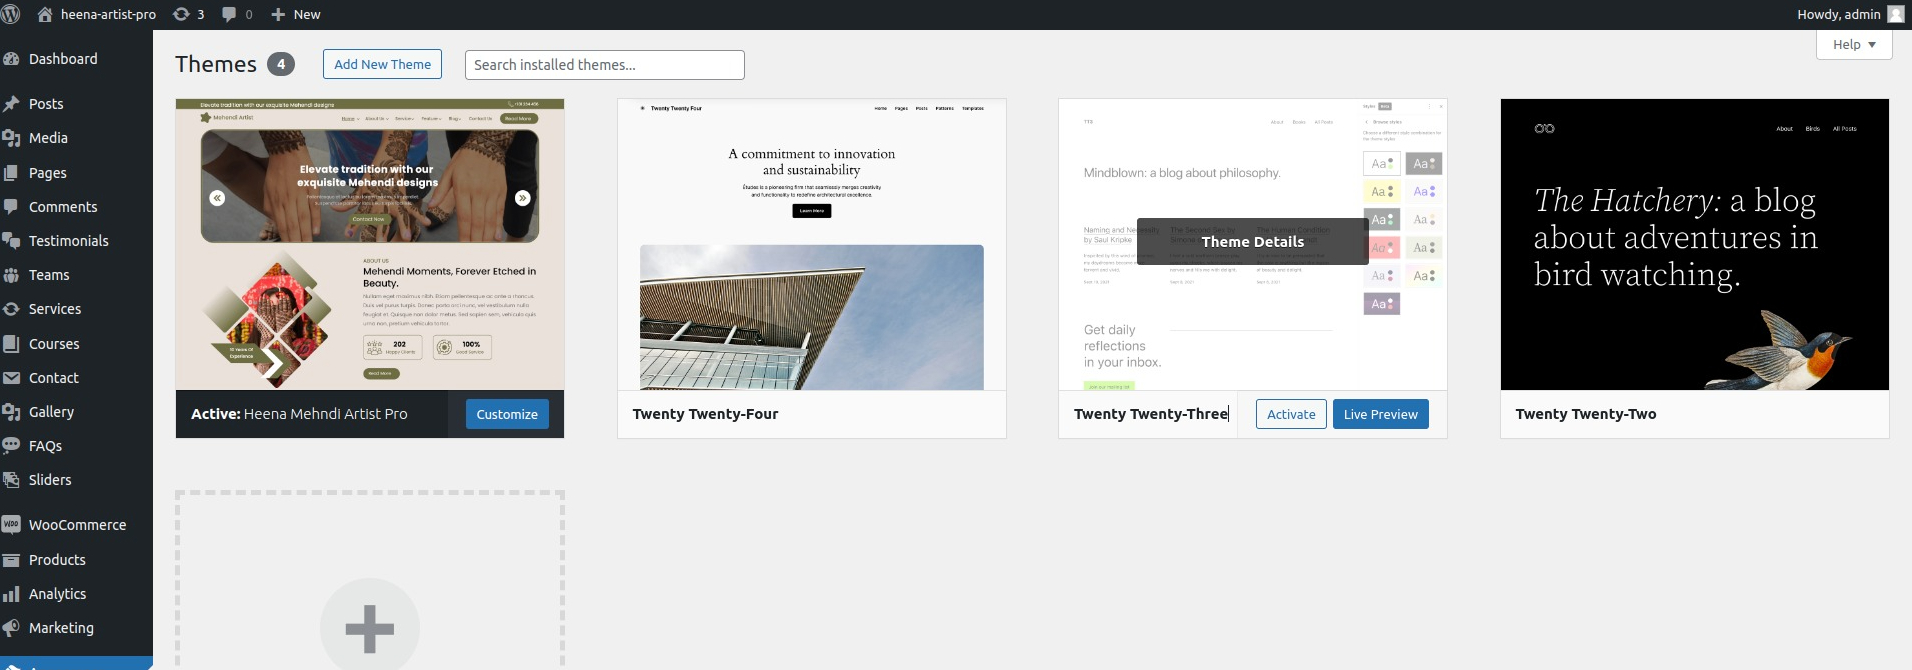Open Live Preview for Twenty Twenty-Three
The height and width of the screenshot is (670, 1912).
[x=1380, y=414]
